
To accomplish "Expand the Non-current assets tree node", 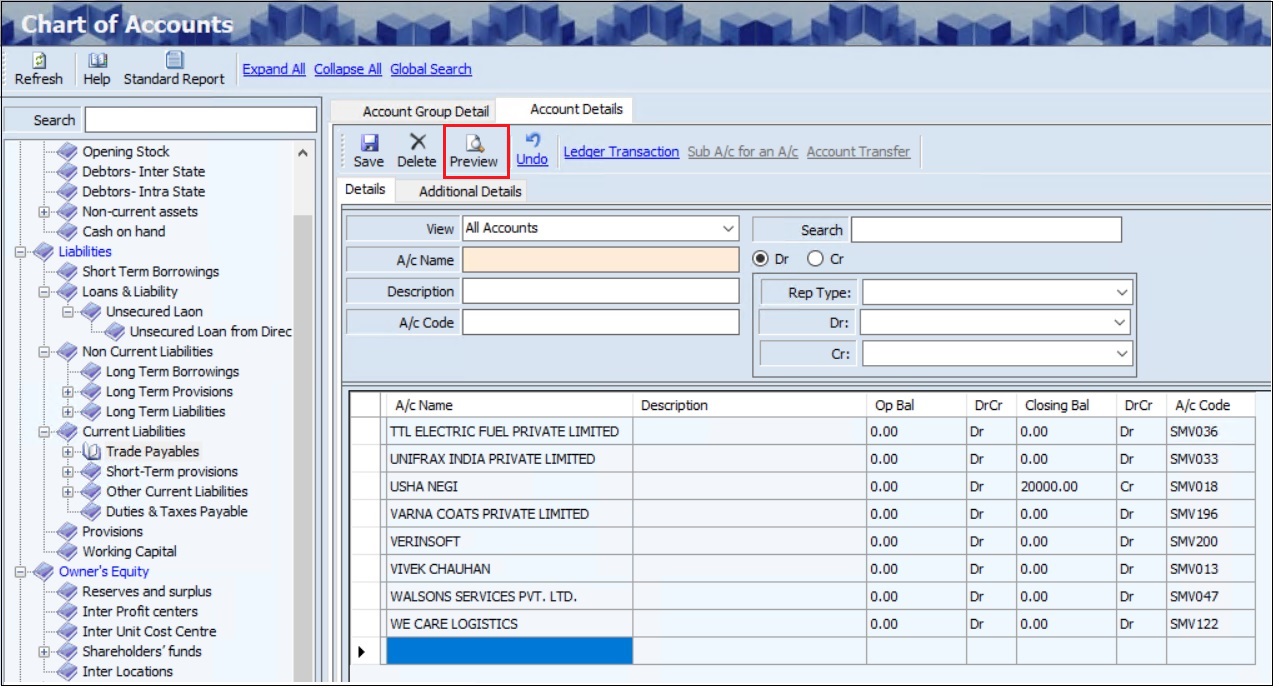I will 44,212.
